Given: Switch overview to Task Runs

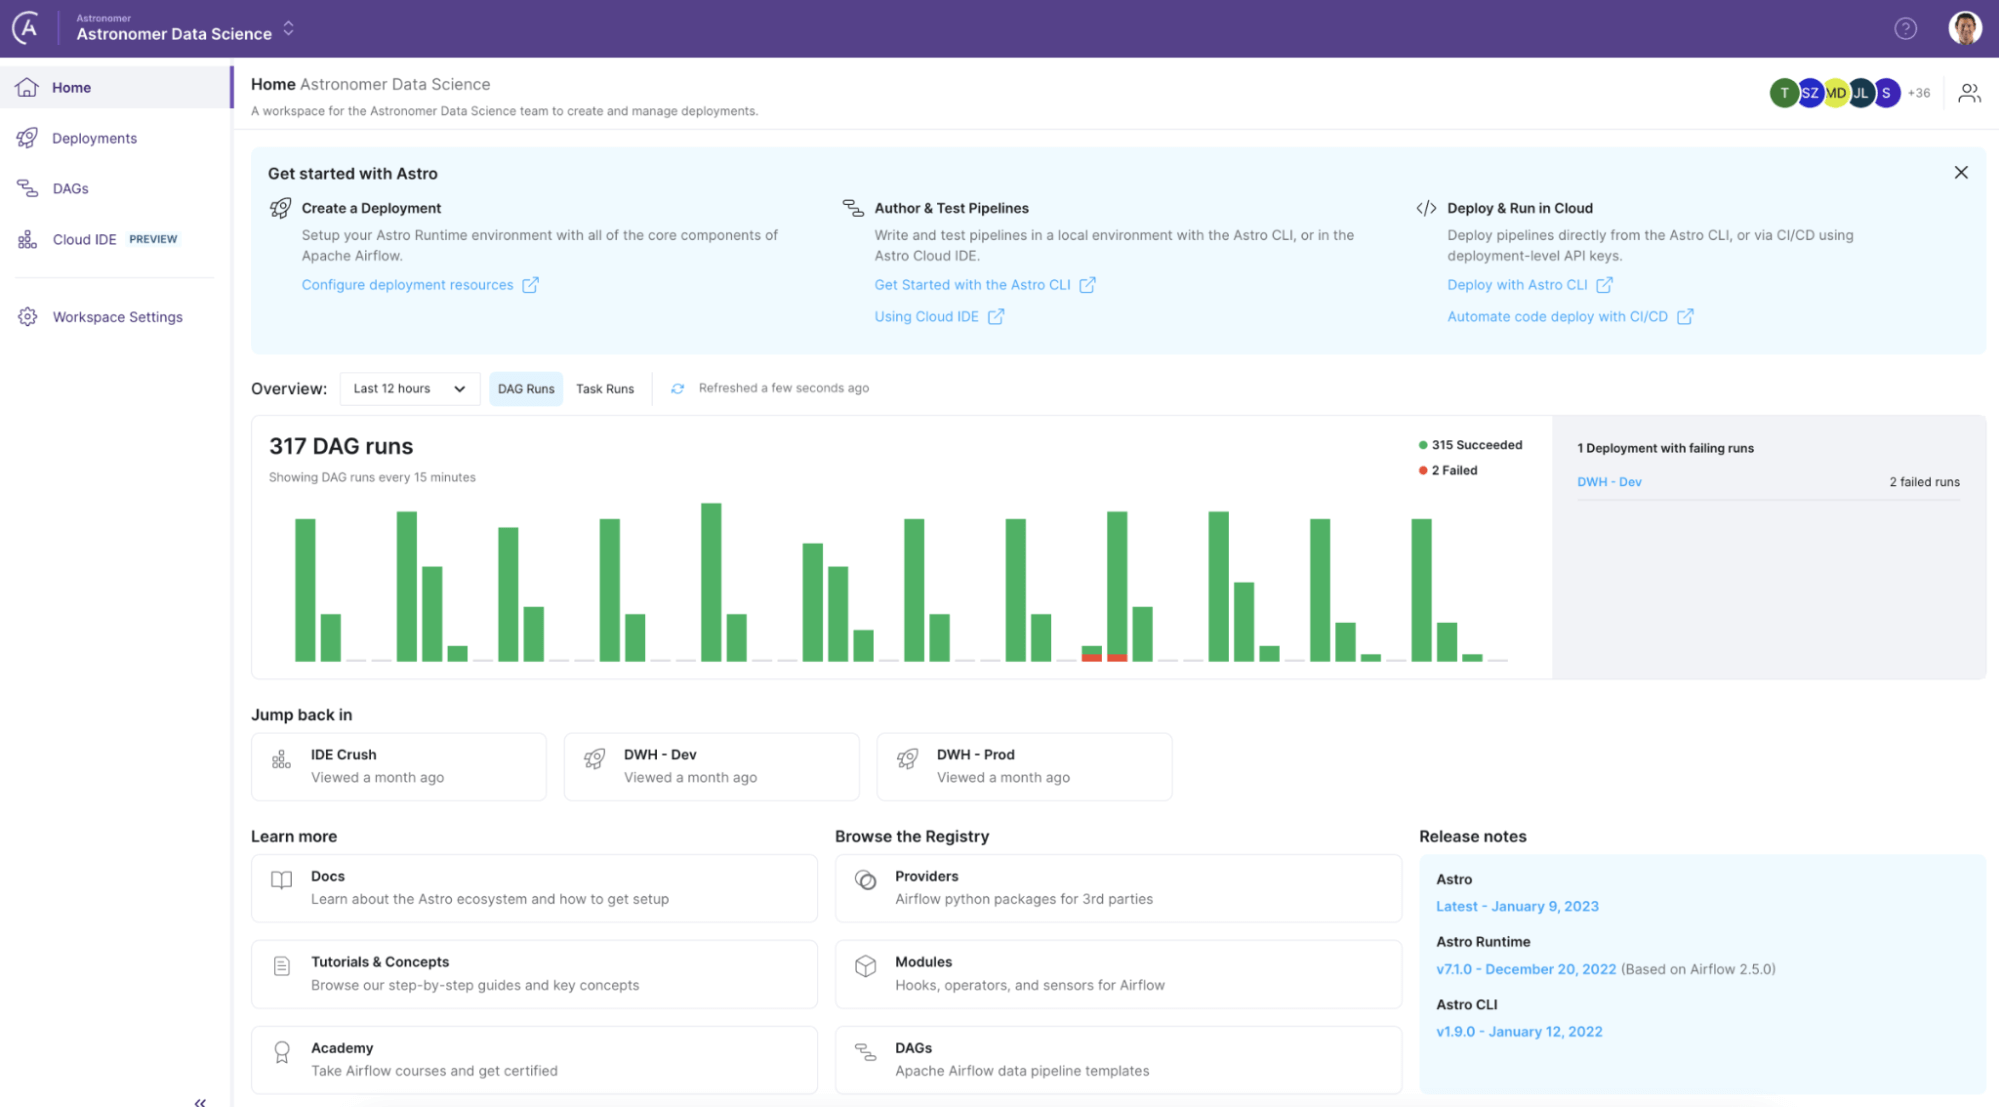Looking at the screenshot, I should 604,389.
